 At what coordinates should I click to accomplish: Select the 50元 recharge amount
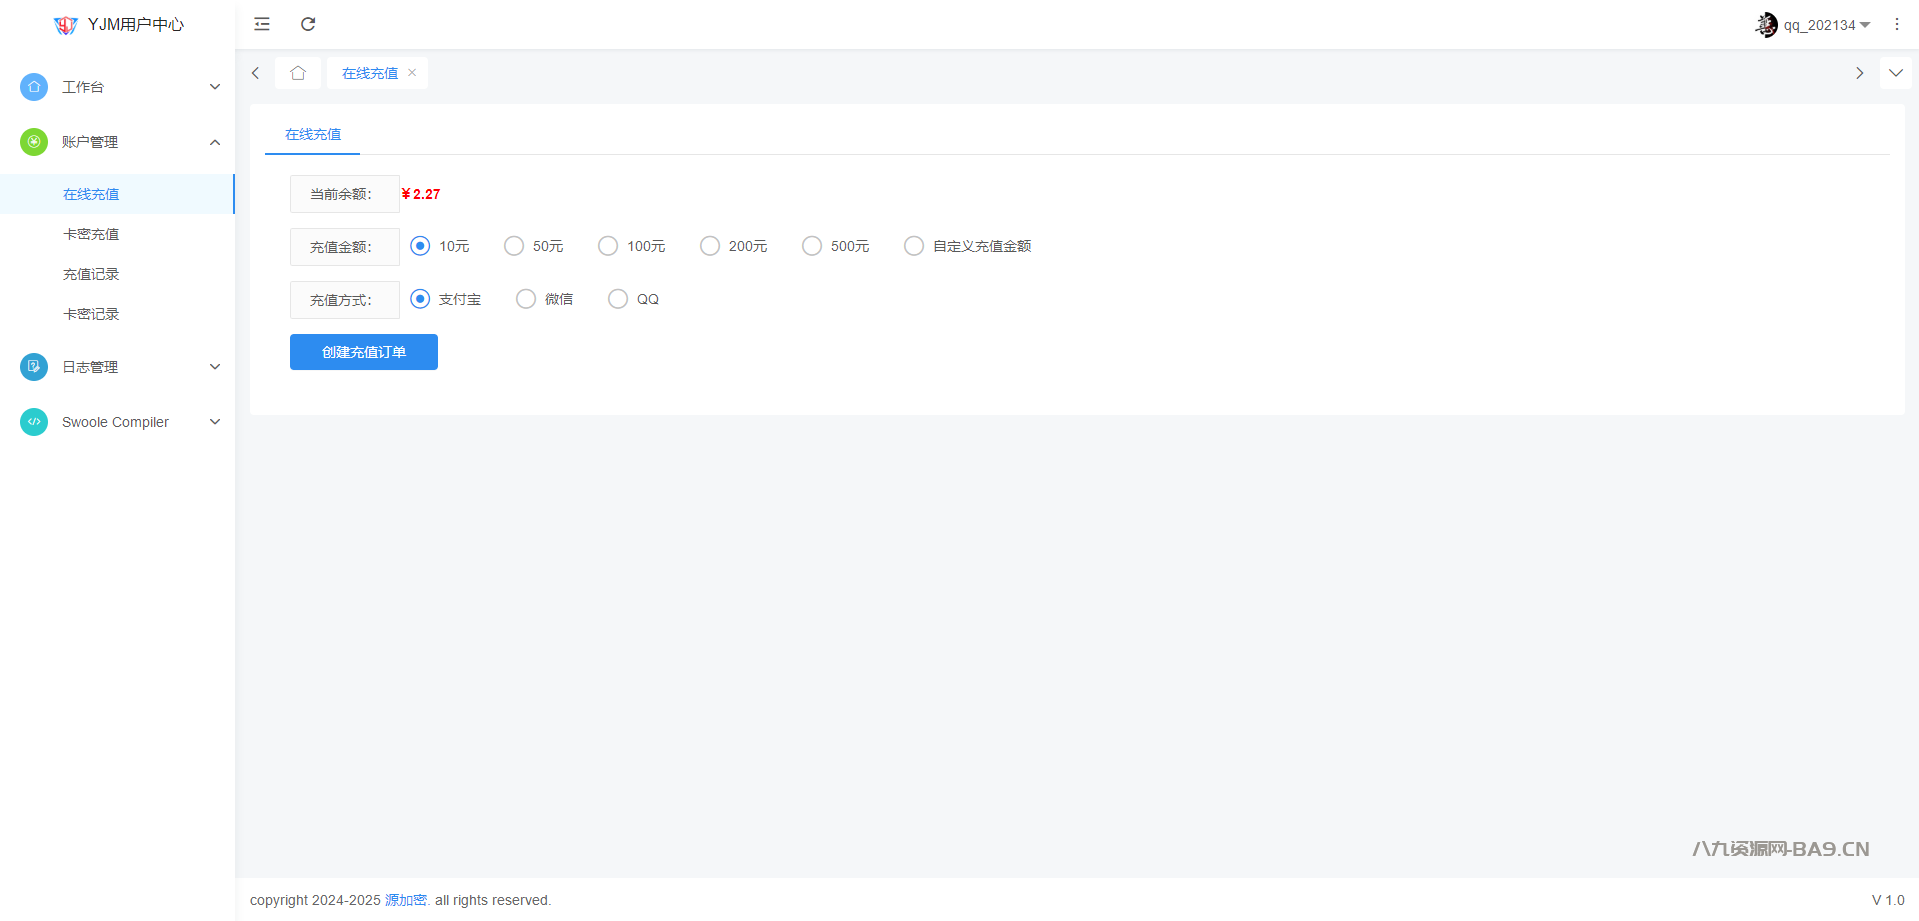pyautogui.click(x=514, y=246)
